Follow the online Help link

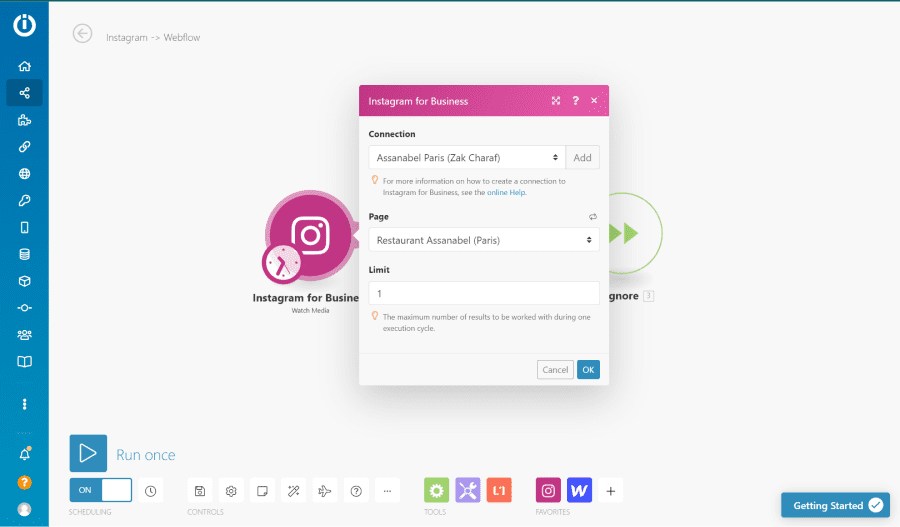click(506, 192)
